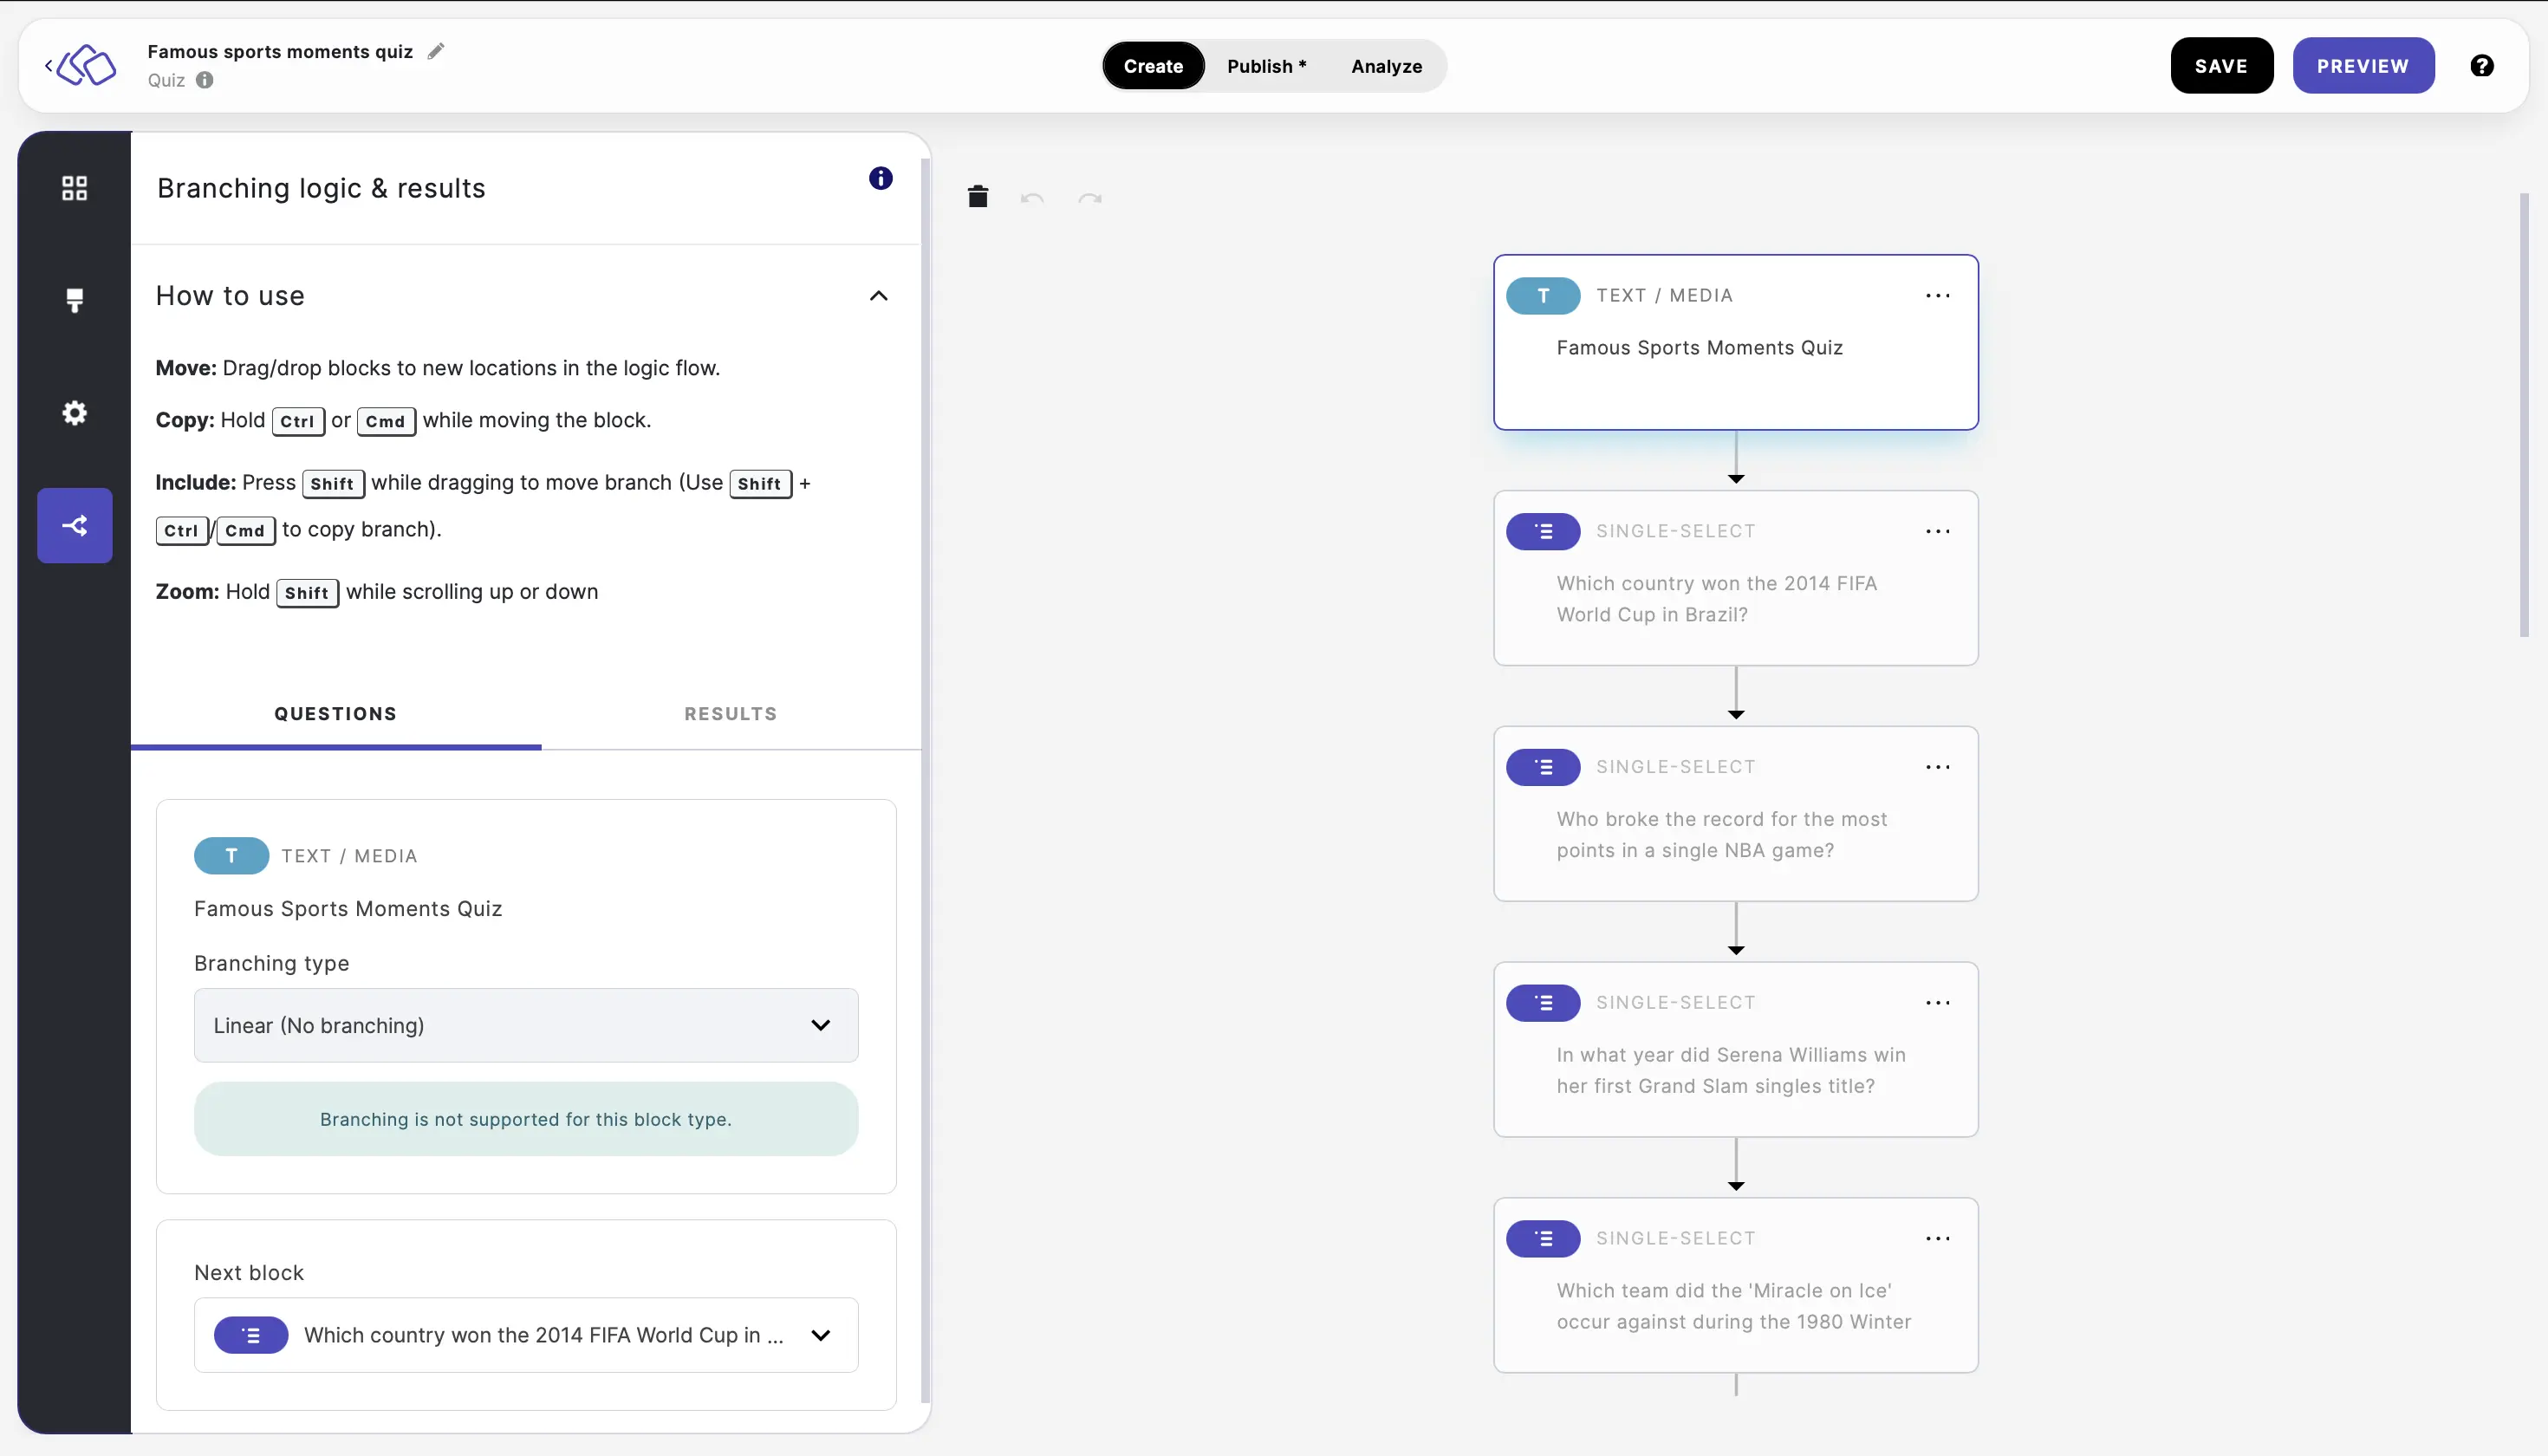Image resolution: width=2548 pixels, height=1456 pixels.
Task: Edit quiz title with pencil icon
Action: click(436, 51)
